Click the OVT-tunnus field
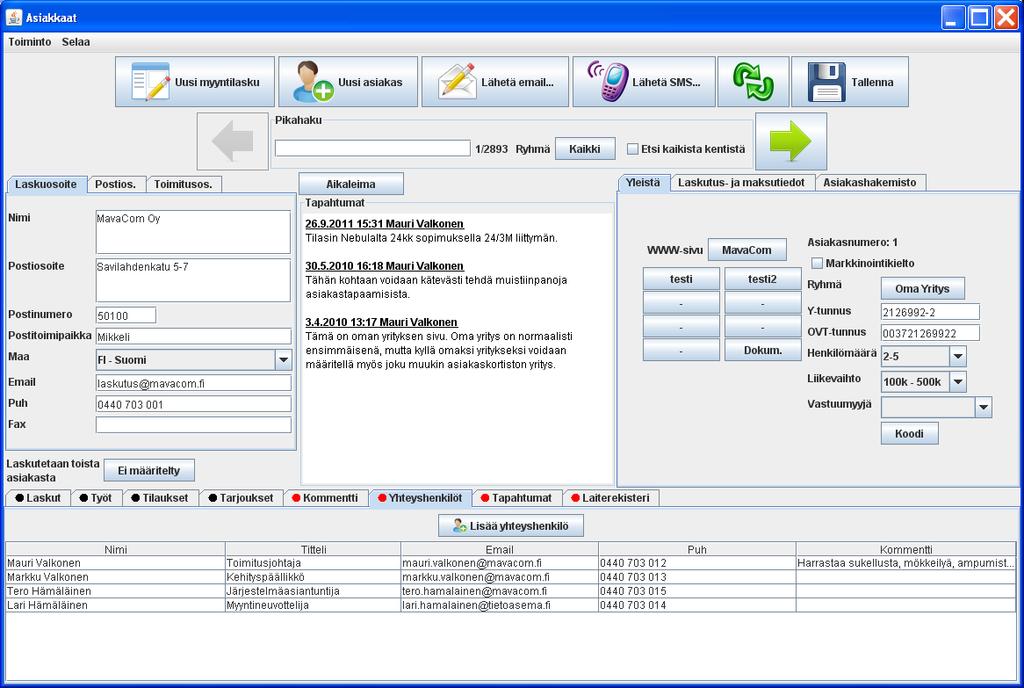This screenshot has width=1024, height=688. pos(930,333)
